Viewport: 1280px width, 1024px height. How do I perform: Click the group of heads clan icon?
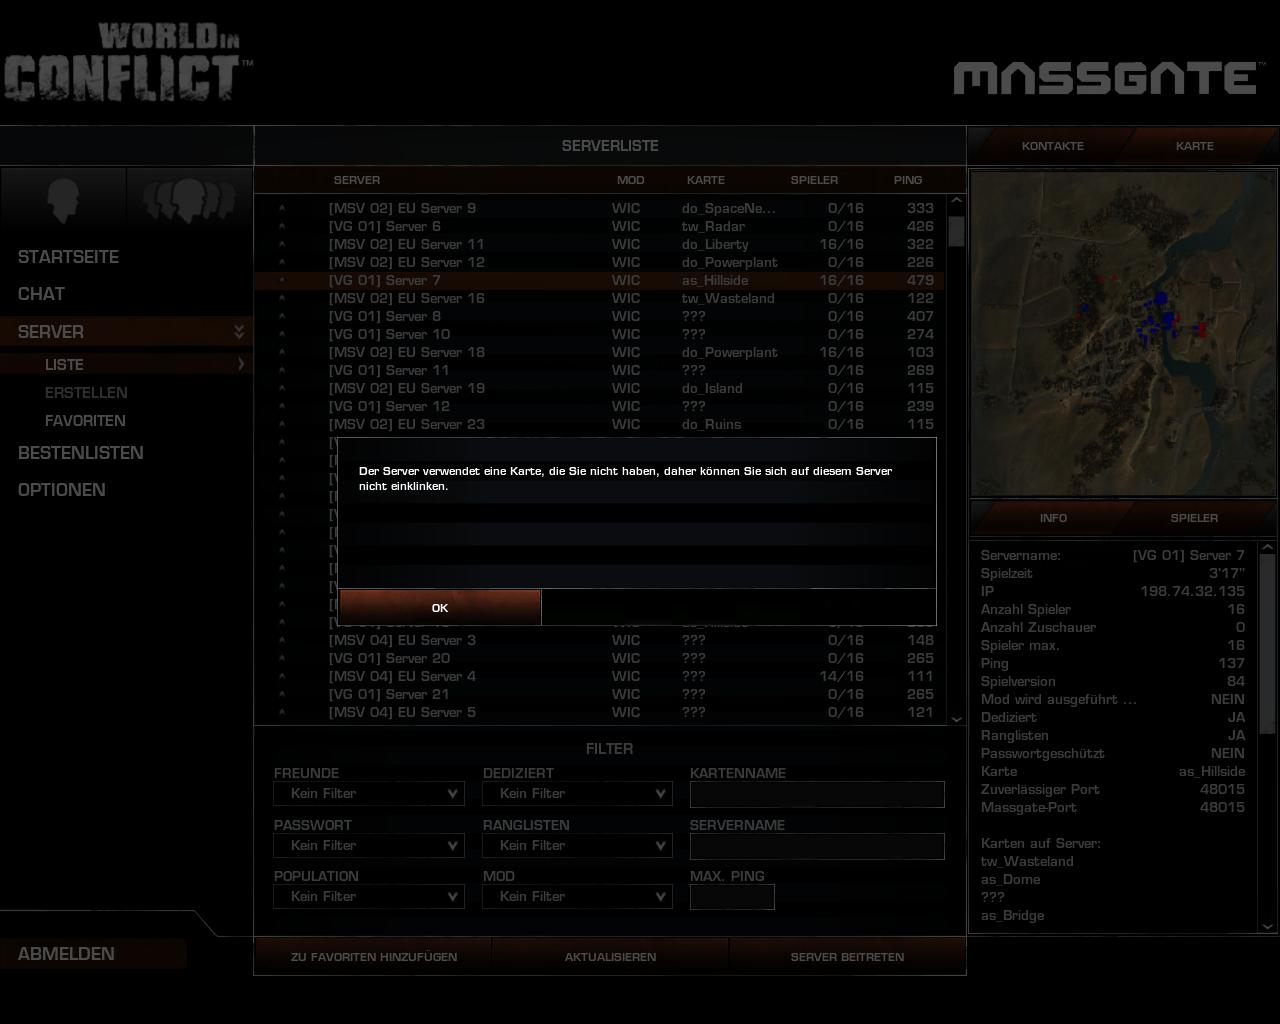point(189,199)
